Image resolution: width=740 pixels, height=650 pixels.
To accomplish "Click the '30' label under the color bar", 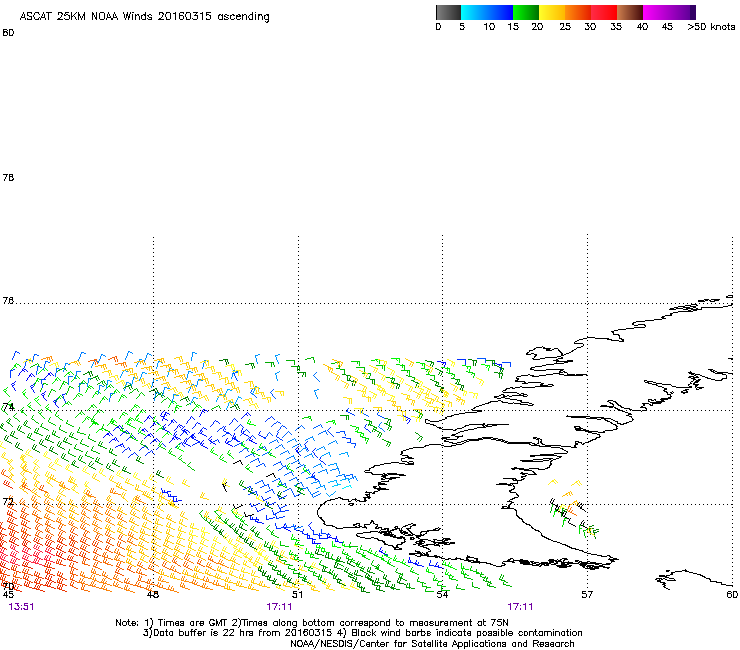I will (590, 27).
